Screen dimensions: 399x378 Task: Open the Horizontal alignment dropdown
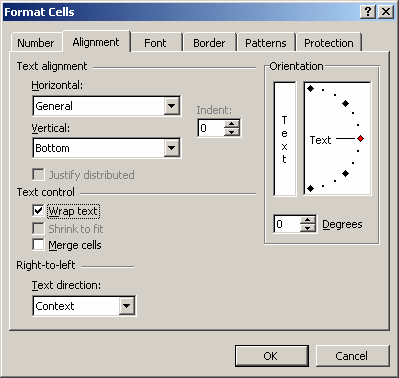tap(172, 106)
